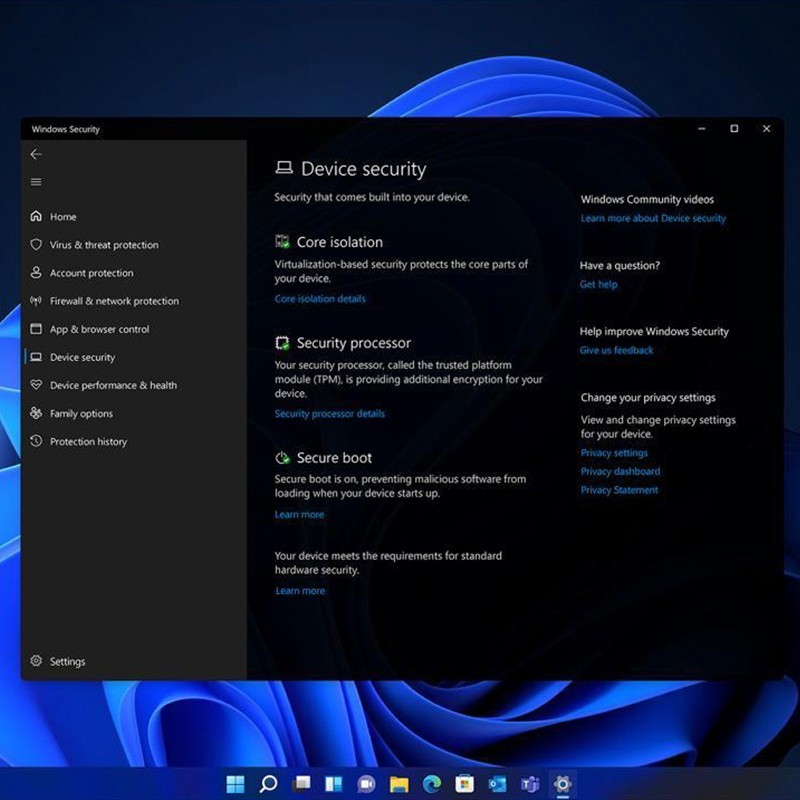Image resolution: width=800 pixels, height=800 pixels.
Task: Open Windows Start button on taskbar
Action: tap(236, 783)
